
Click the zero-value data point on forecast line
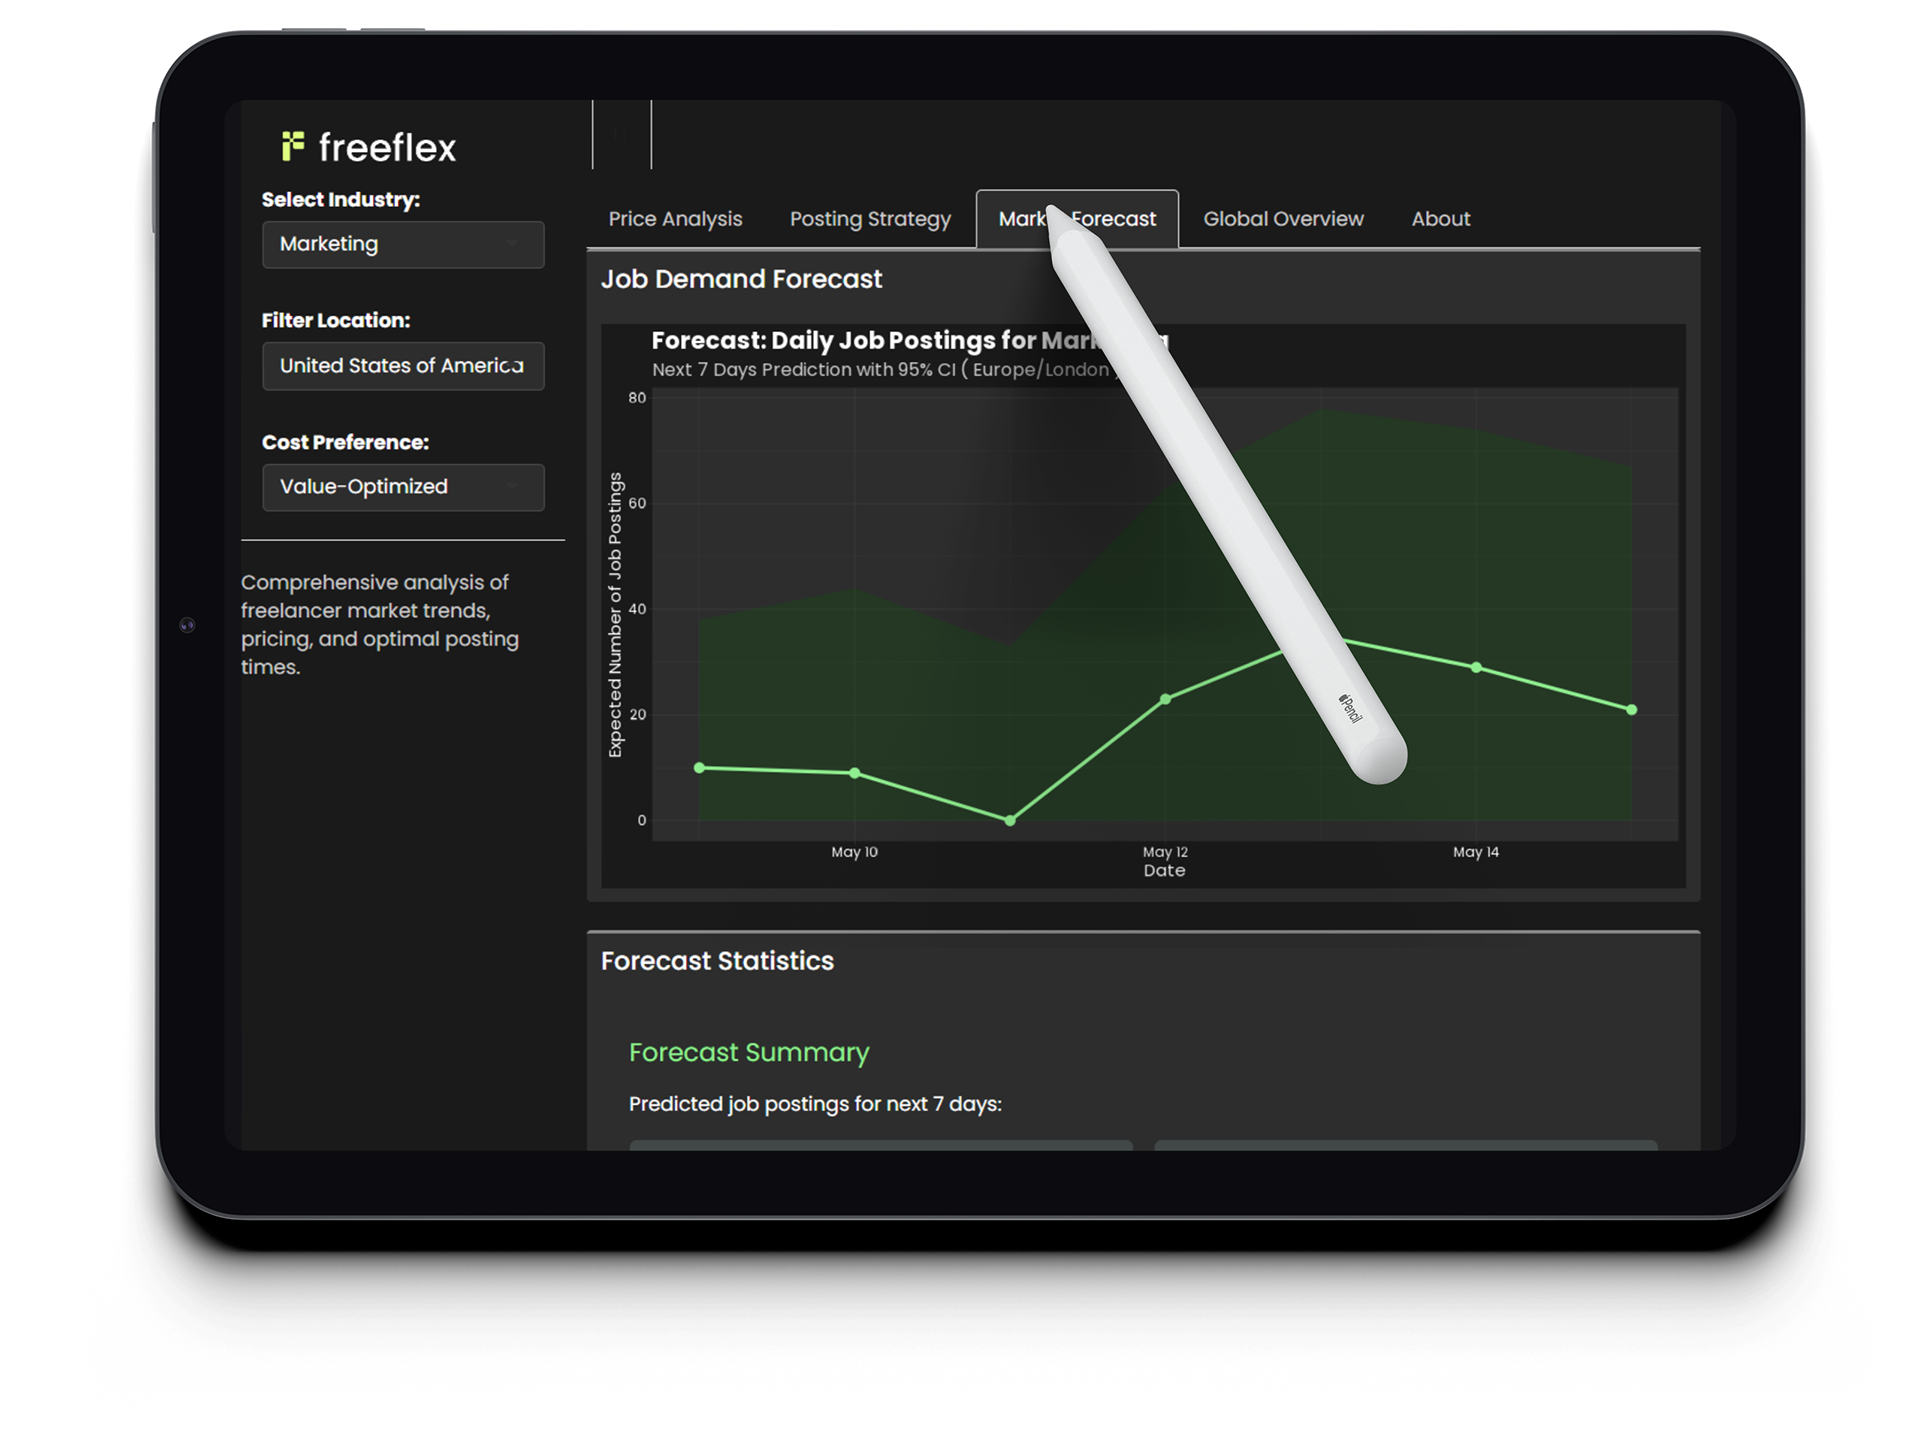coord(1010,820)
